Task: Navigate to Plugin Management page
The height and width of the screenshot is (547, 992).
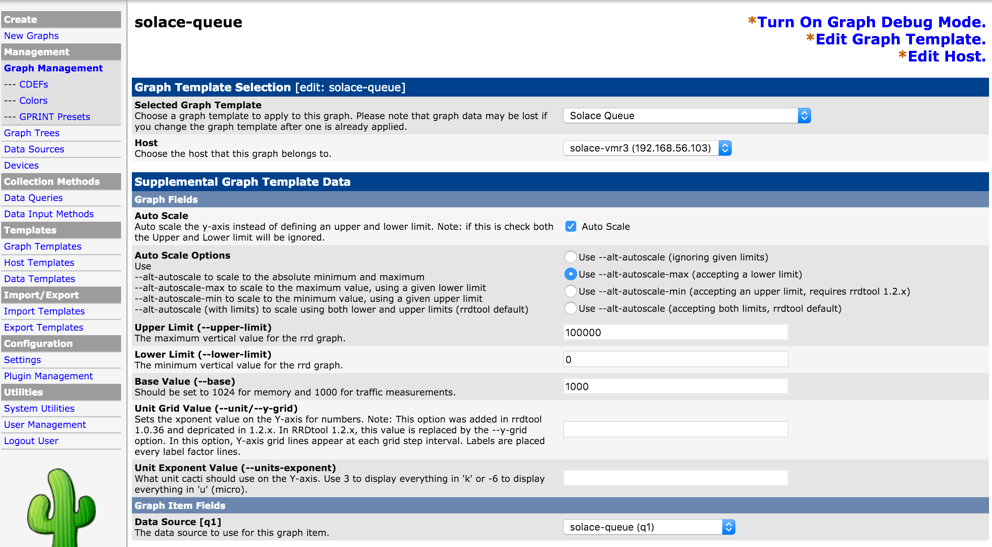Action: (x=48, y=376)
